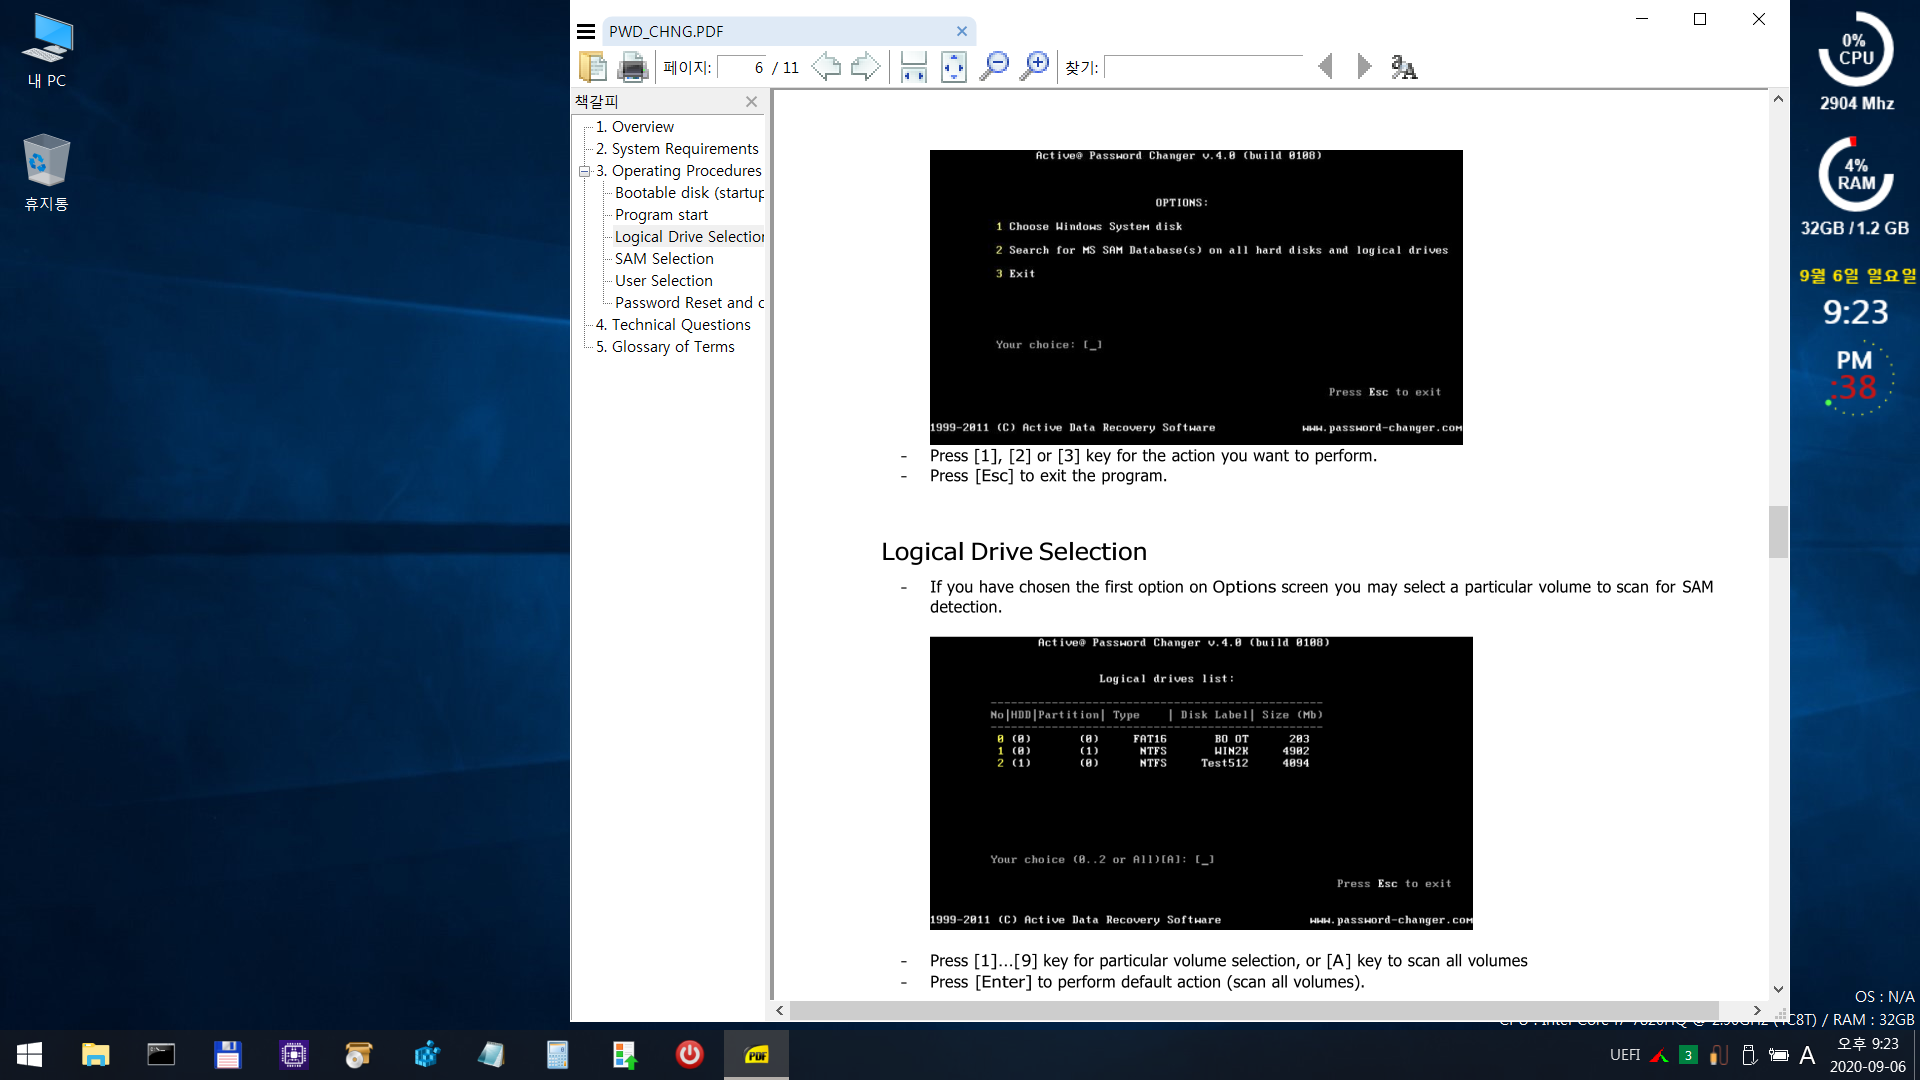
Task: Open the Windows Start menu
Action: pyautogui.click(x=29, y=1055)
